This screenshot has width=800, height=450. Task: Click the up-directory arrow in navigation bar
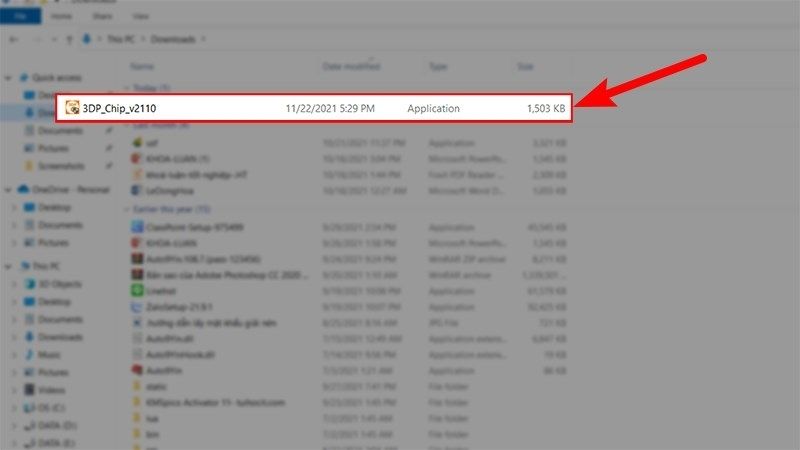[x=69, y=39]
